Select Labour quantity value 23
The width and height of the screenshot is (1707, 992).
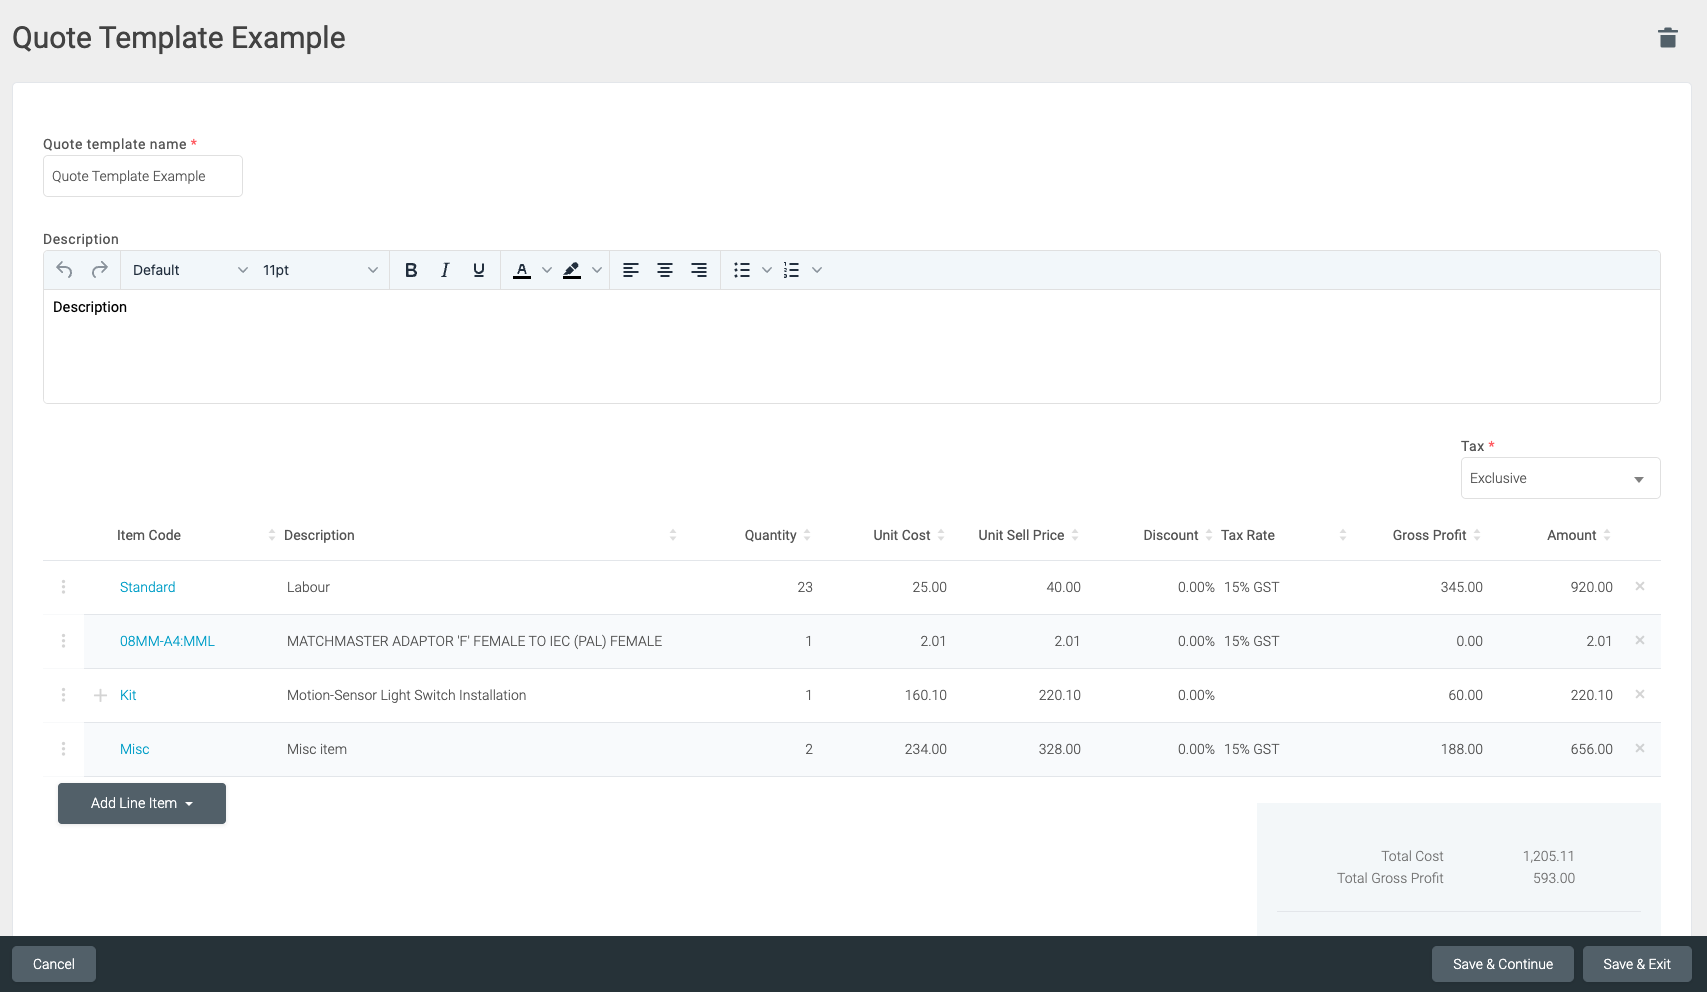[805, 587]
